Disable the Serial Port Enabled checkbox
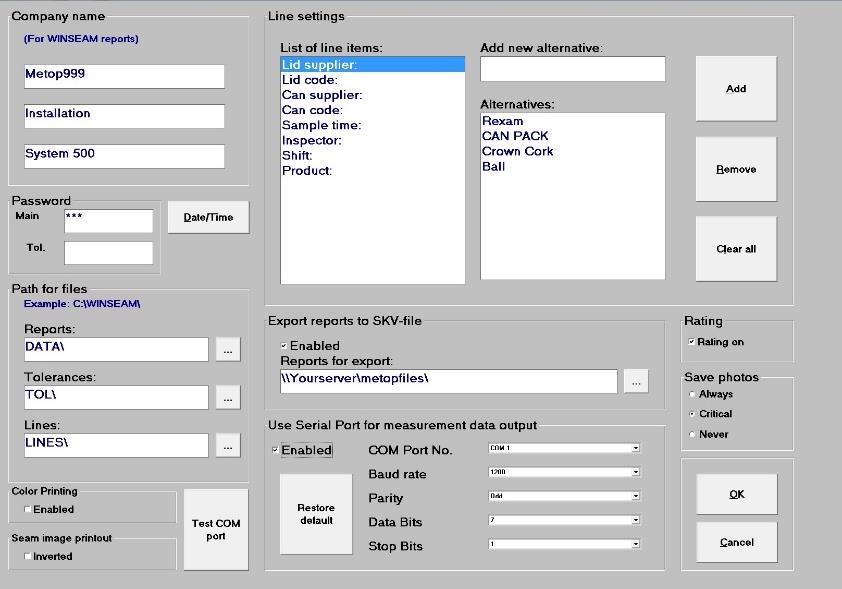The height and width of the screenshot is (589, 842). 276,451
